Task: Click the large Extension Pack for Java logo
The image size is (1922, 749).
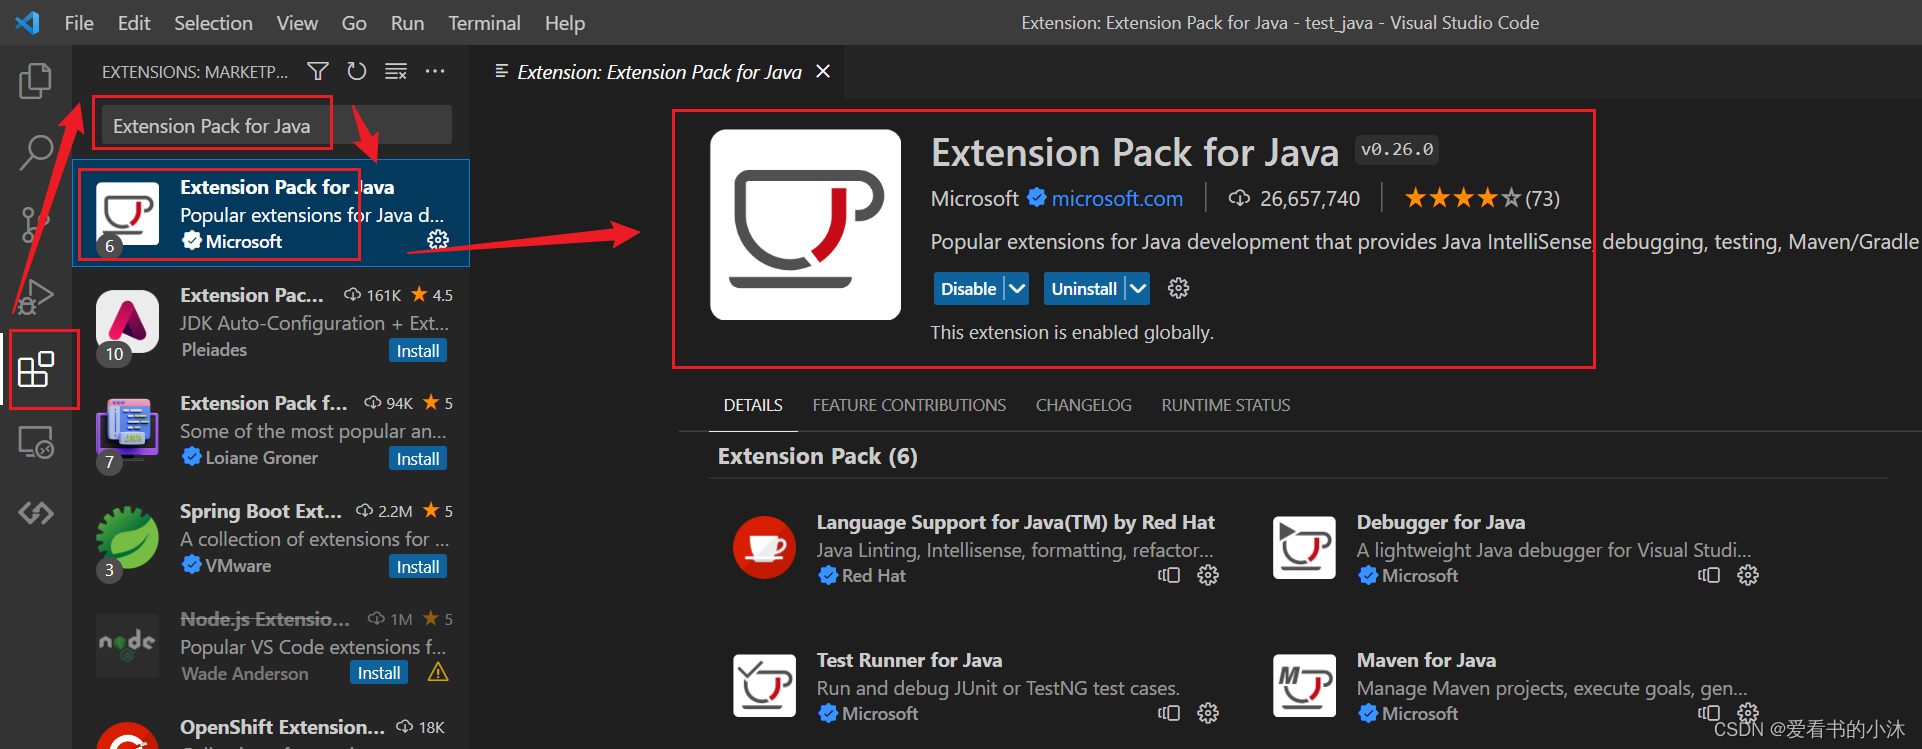Action: (805, 225)
